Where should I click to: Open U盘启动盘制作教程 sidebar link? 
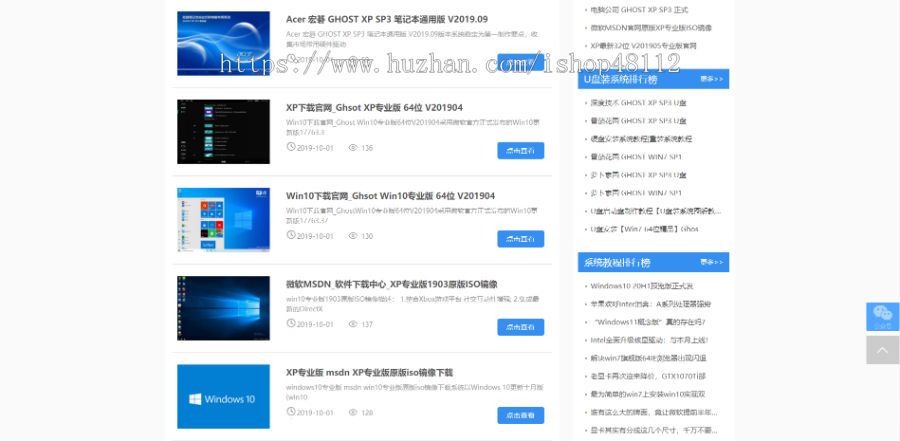click(x=655, y=211)
